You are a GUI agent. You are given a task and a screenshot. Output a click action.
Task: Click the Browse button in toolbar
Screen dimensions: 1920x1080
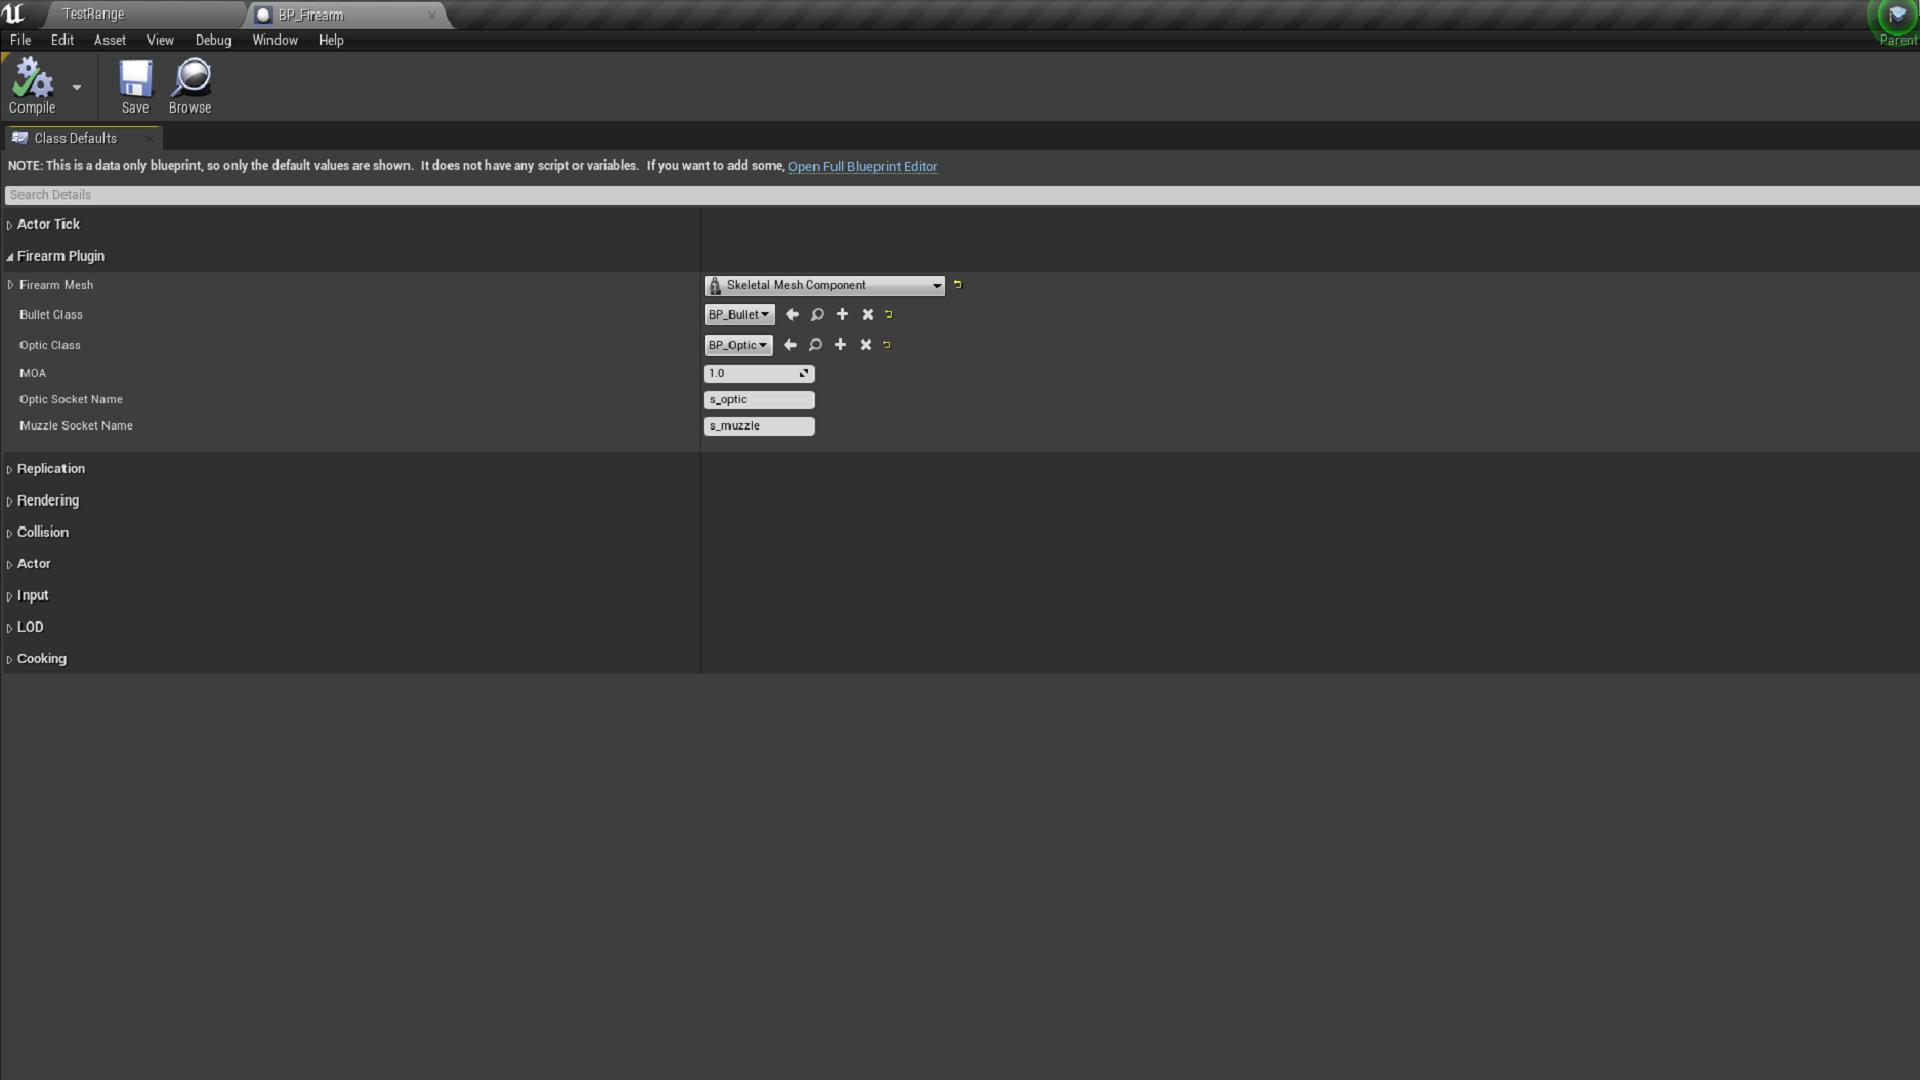pos(190,86)
